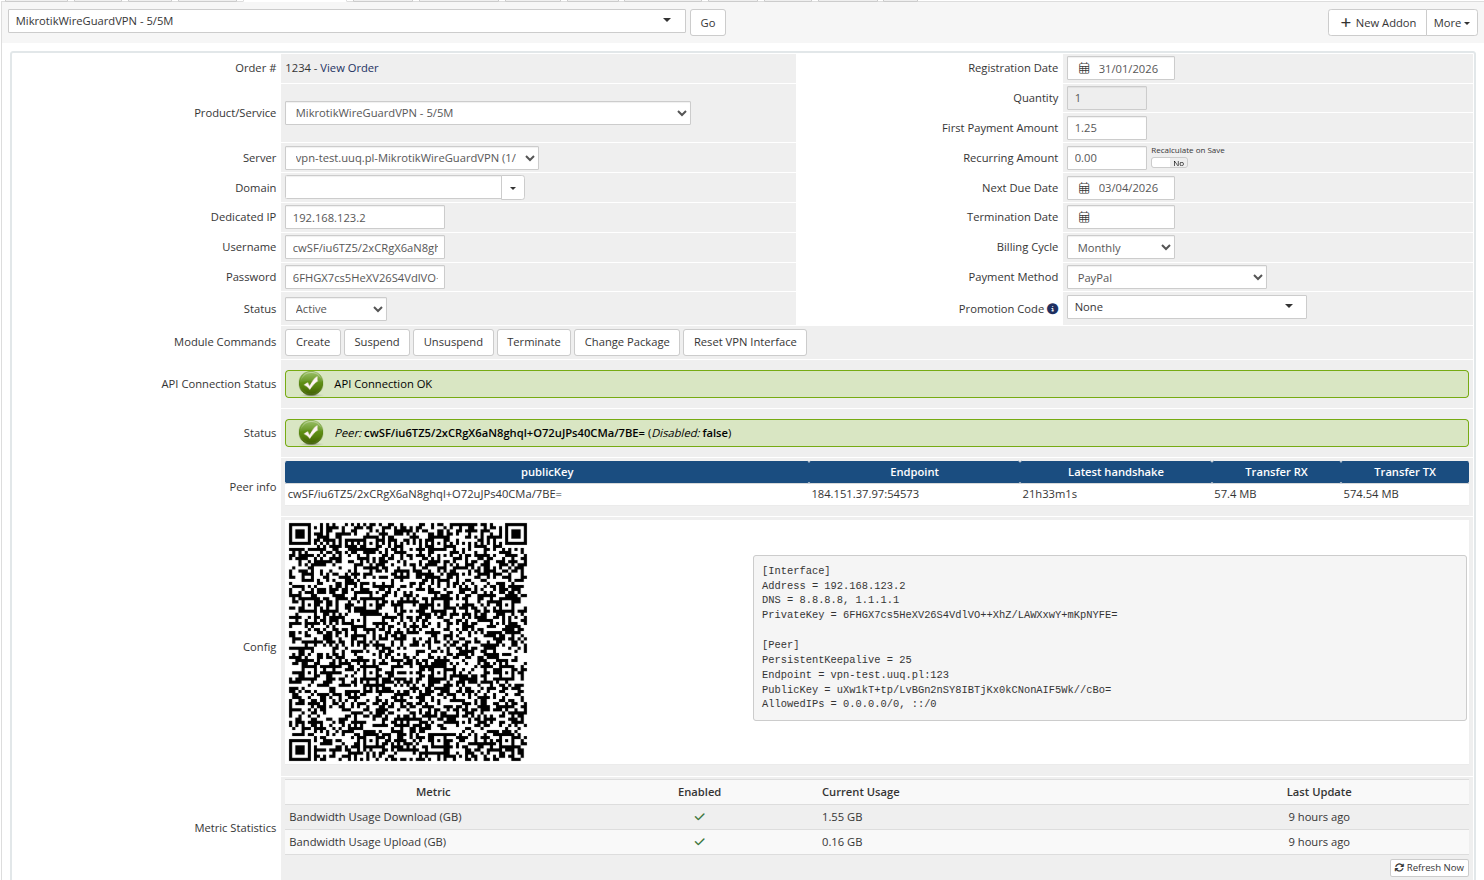Click the Reset VPN Interface button
1484x880 pixels.
click(x=744, y=342)
